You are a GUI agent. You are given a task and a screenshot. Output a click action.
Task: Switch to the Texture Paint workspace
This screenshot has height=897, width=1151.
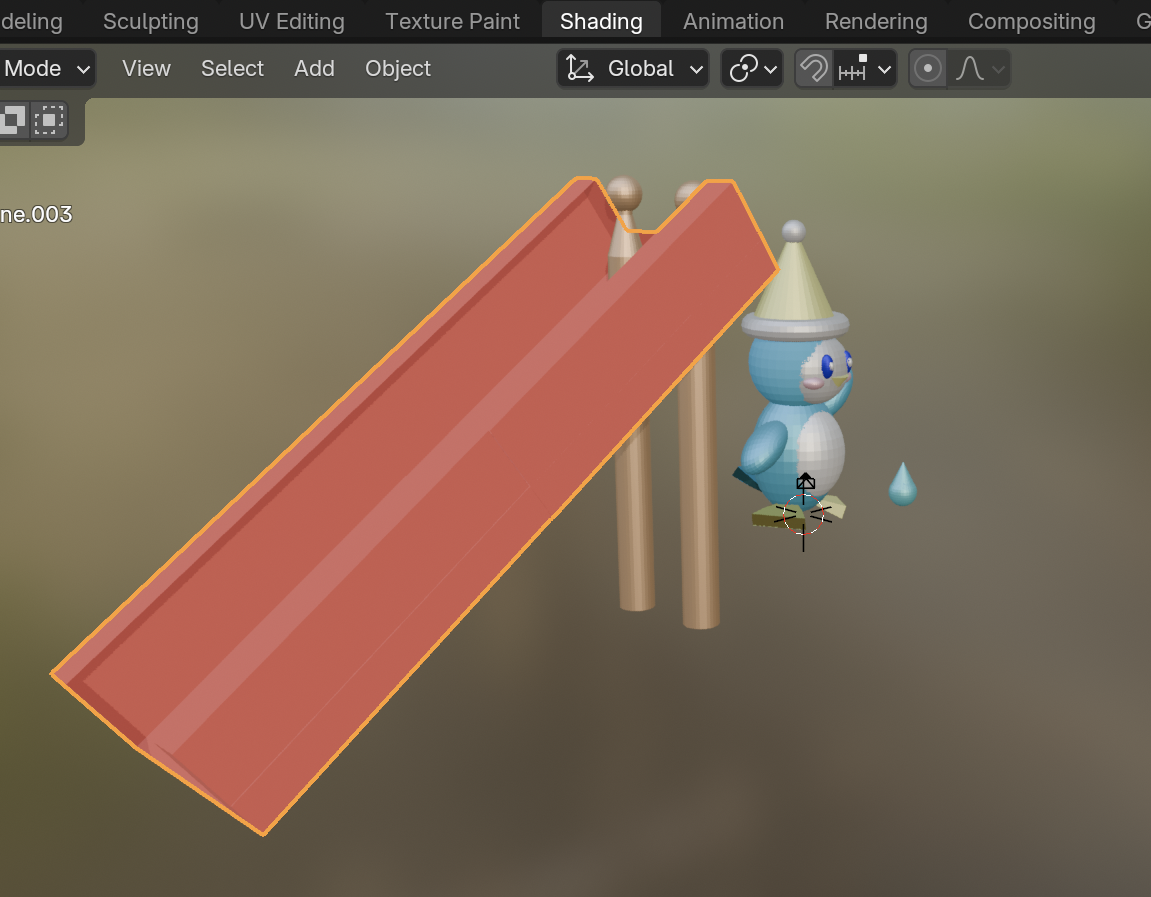tap(452, 21)
